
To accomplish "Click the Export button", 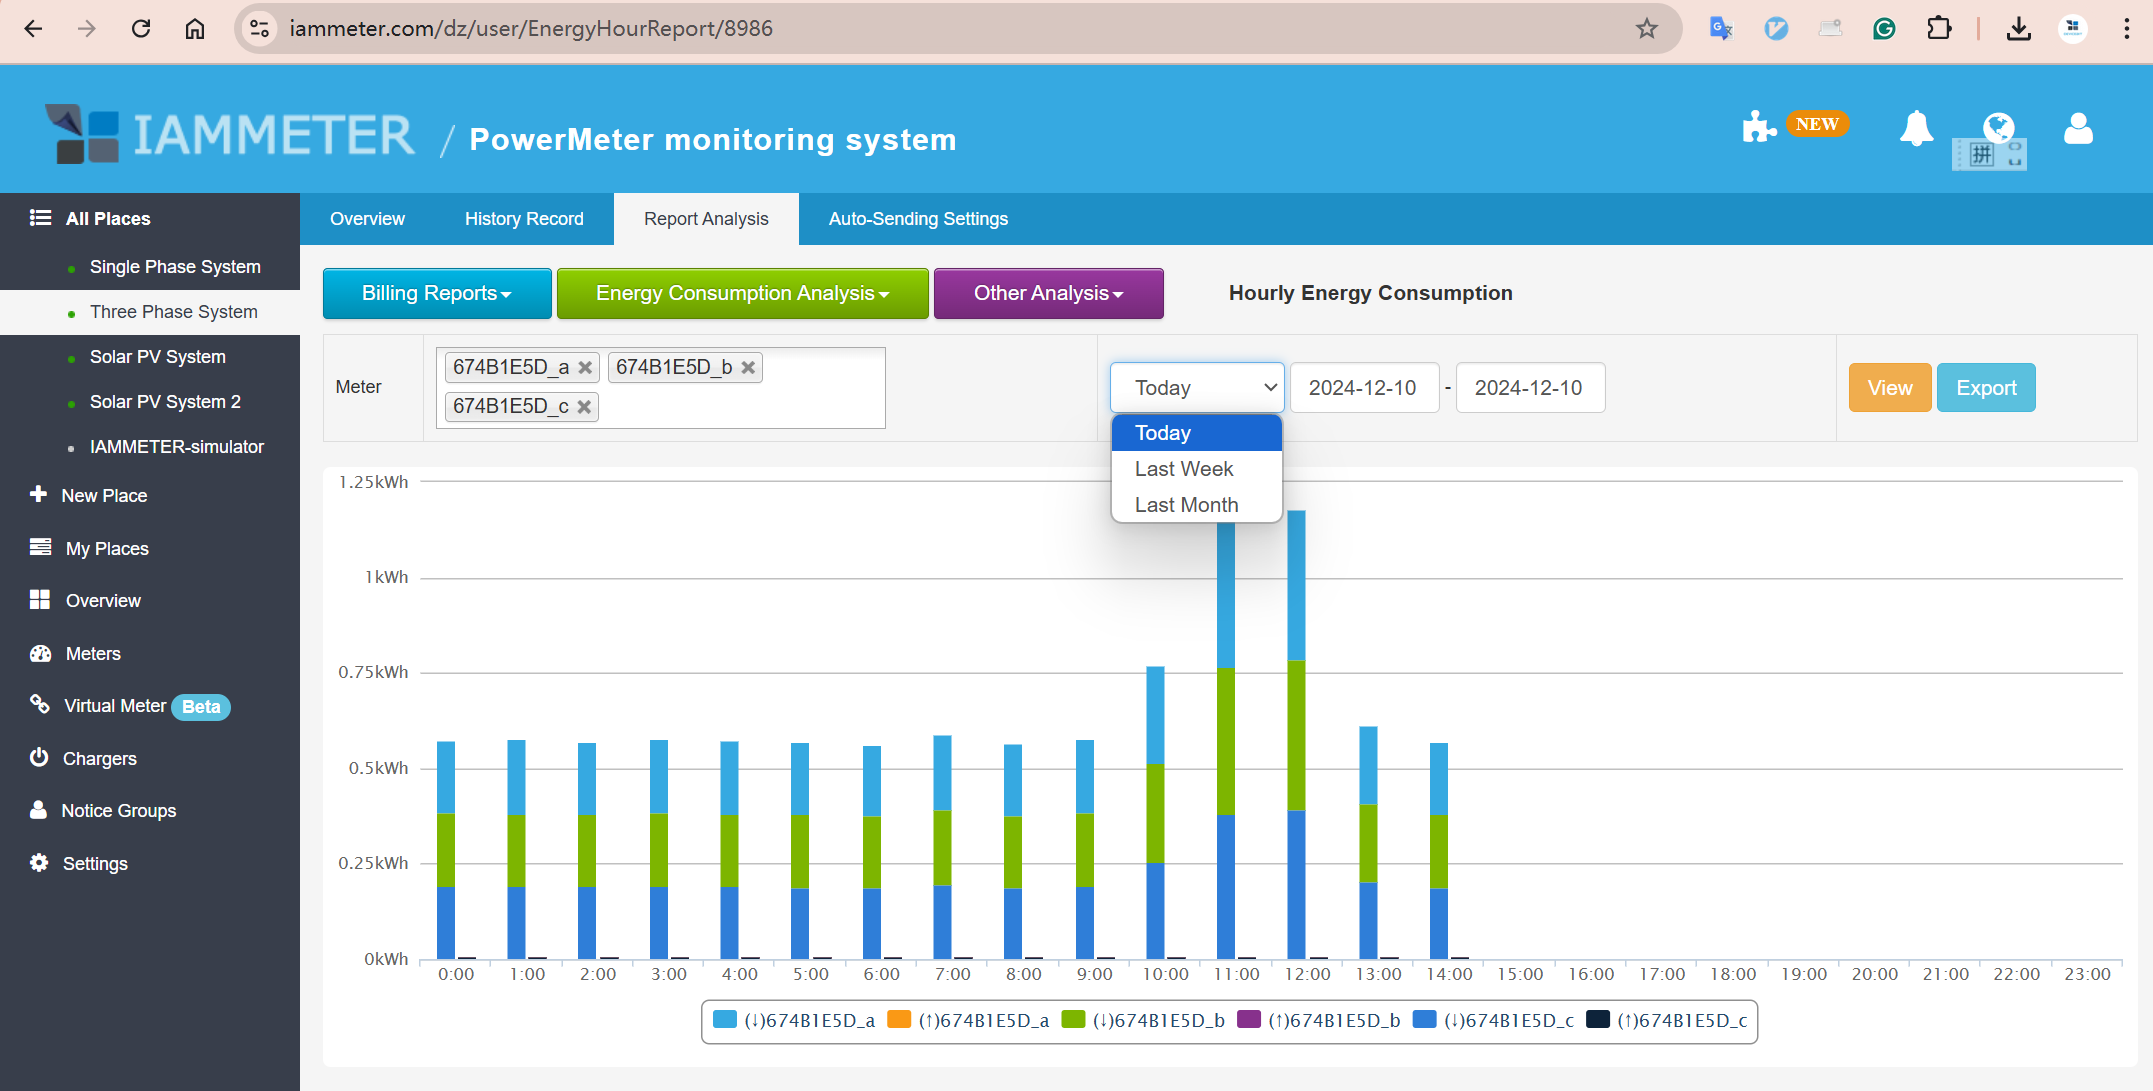I will (x=1986, y=388).
